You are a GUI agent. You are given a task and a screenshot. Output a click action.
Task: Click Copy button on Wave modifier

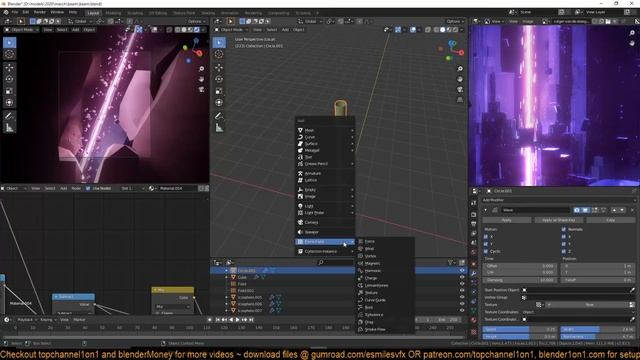611,220
